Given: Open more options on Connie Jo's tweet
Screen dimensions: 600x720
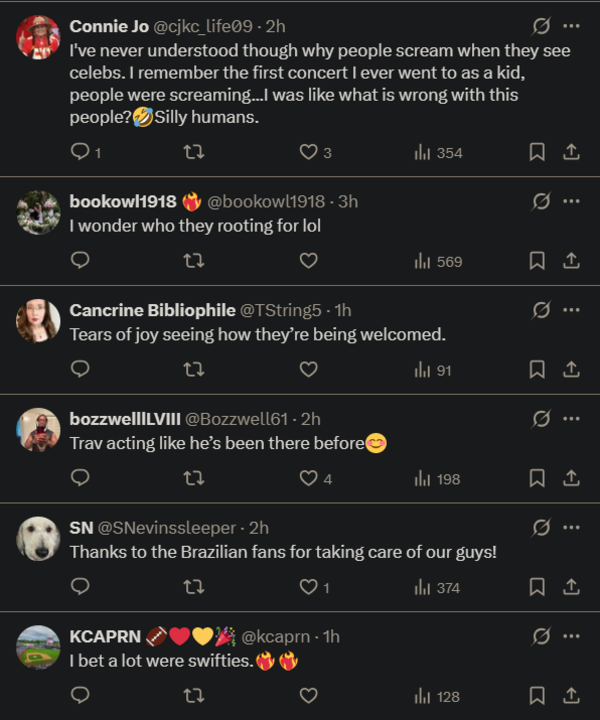Looking at the screenshot, I should click(x=571, y=27).
